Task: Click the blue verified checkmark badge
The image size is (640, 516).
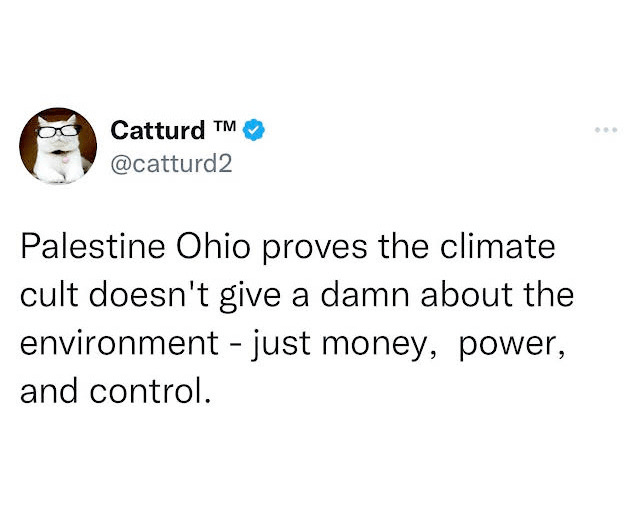Action: click(256, 129)
